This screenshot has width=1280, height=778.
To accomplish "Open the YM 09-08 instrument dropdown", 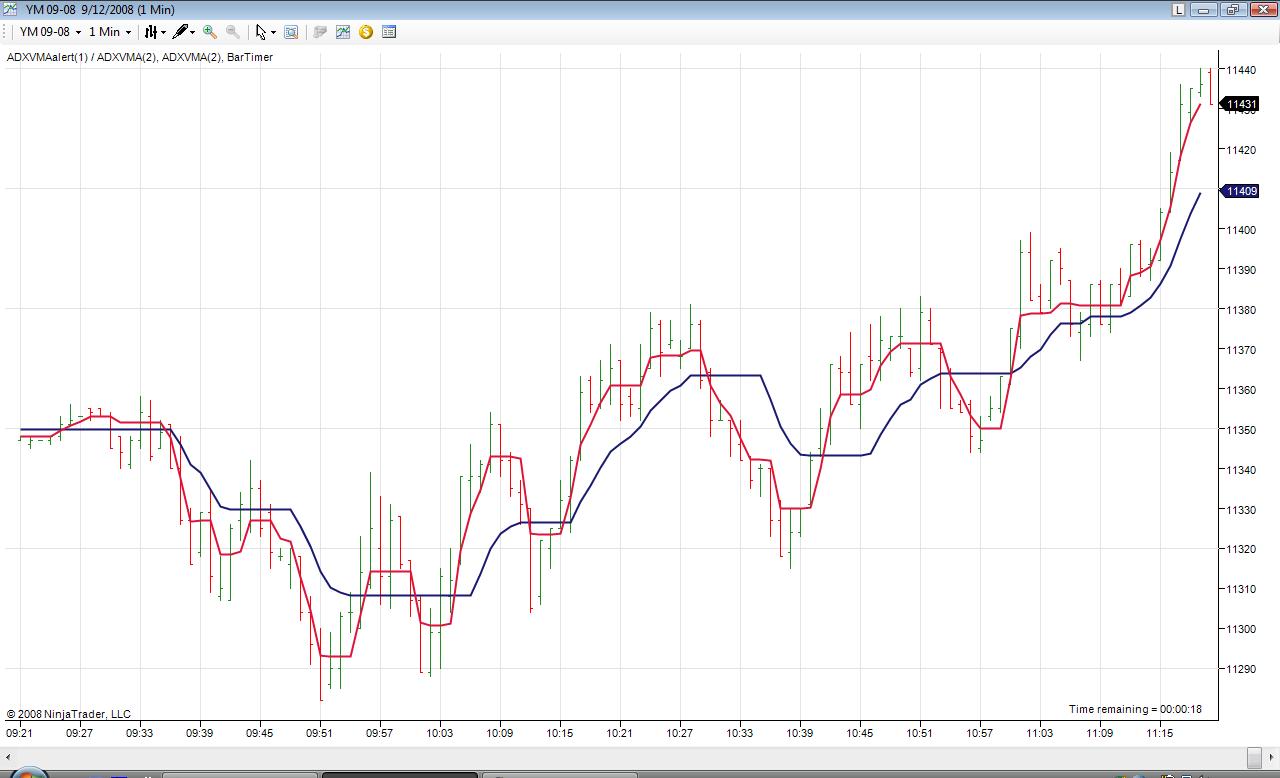I will coord(50,32).
